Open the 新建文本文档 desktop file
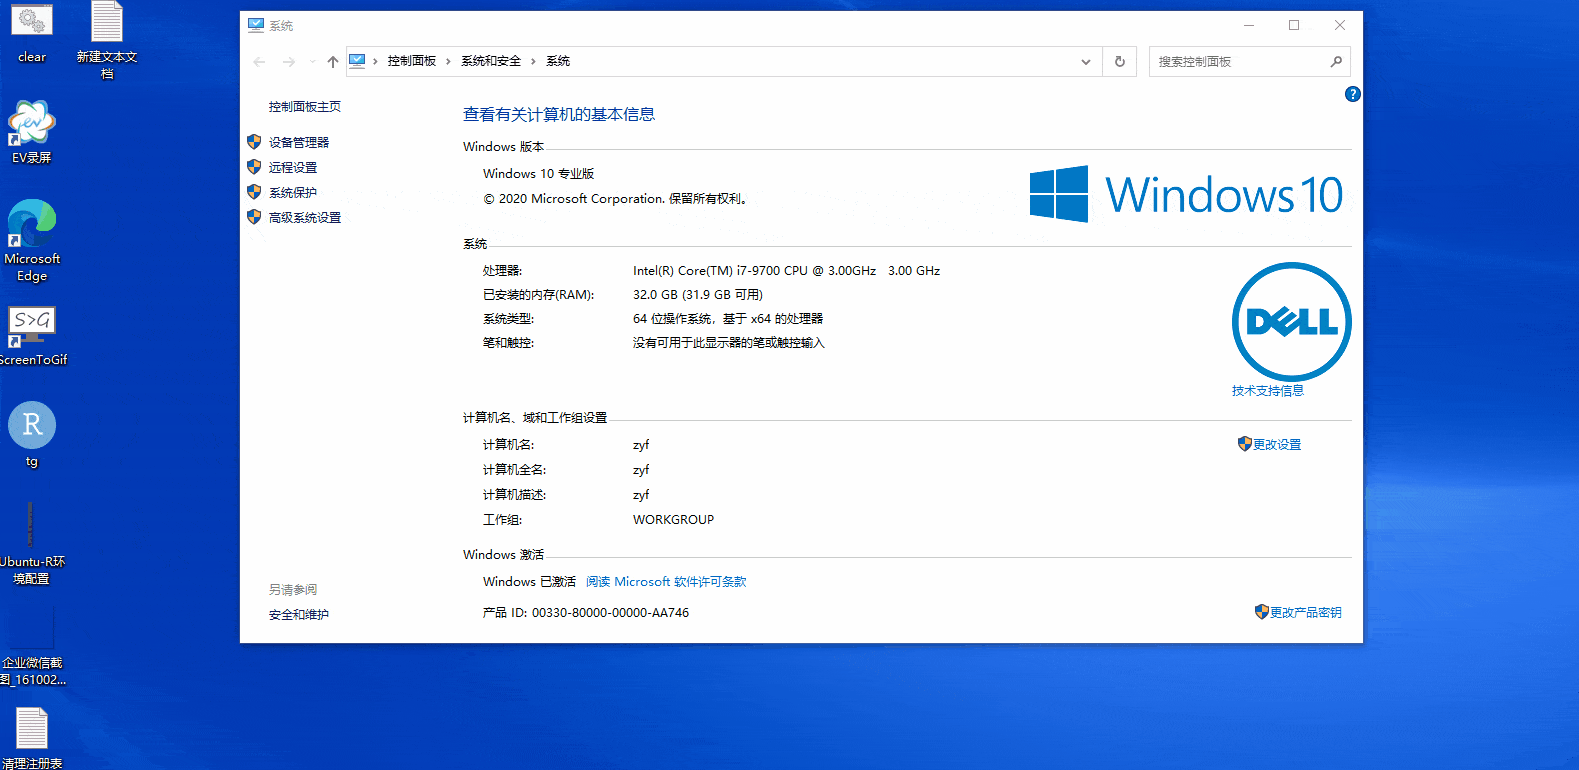Viewport: 1579px width, 770px height. 107,40
